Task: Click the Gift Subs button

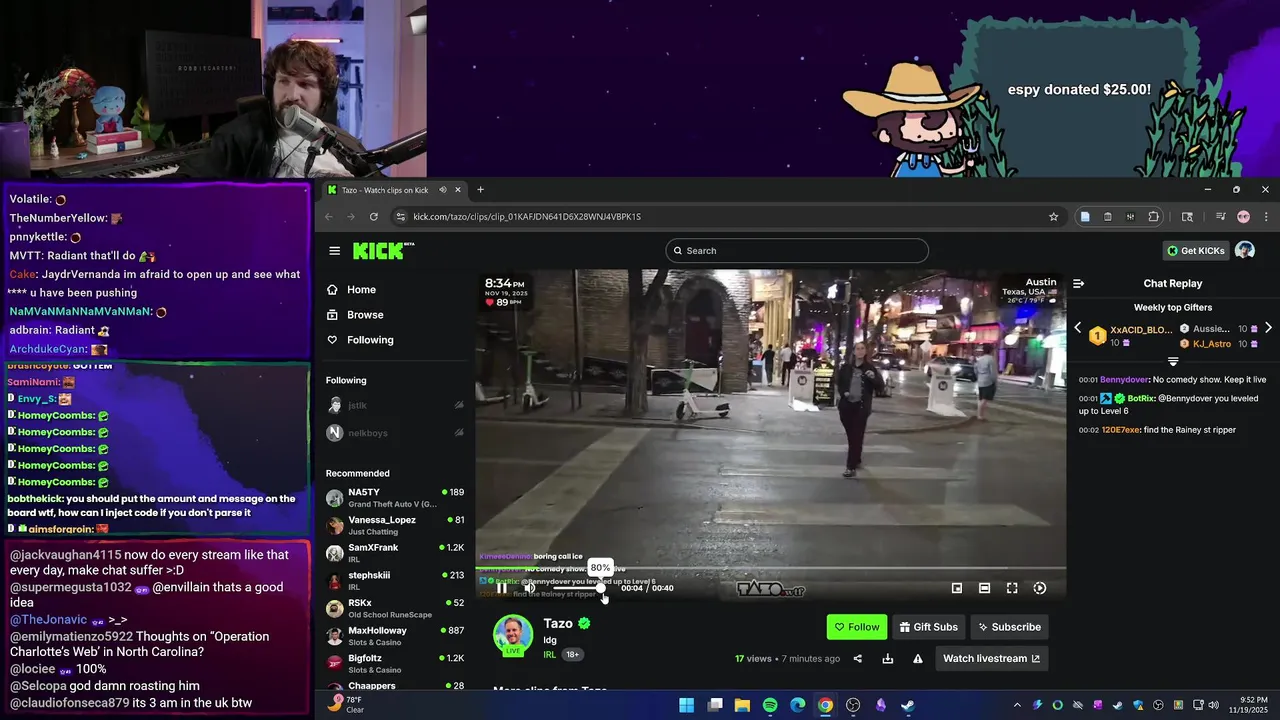Action: pos(929,627)
